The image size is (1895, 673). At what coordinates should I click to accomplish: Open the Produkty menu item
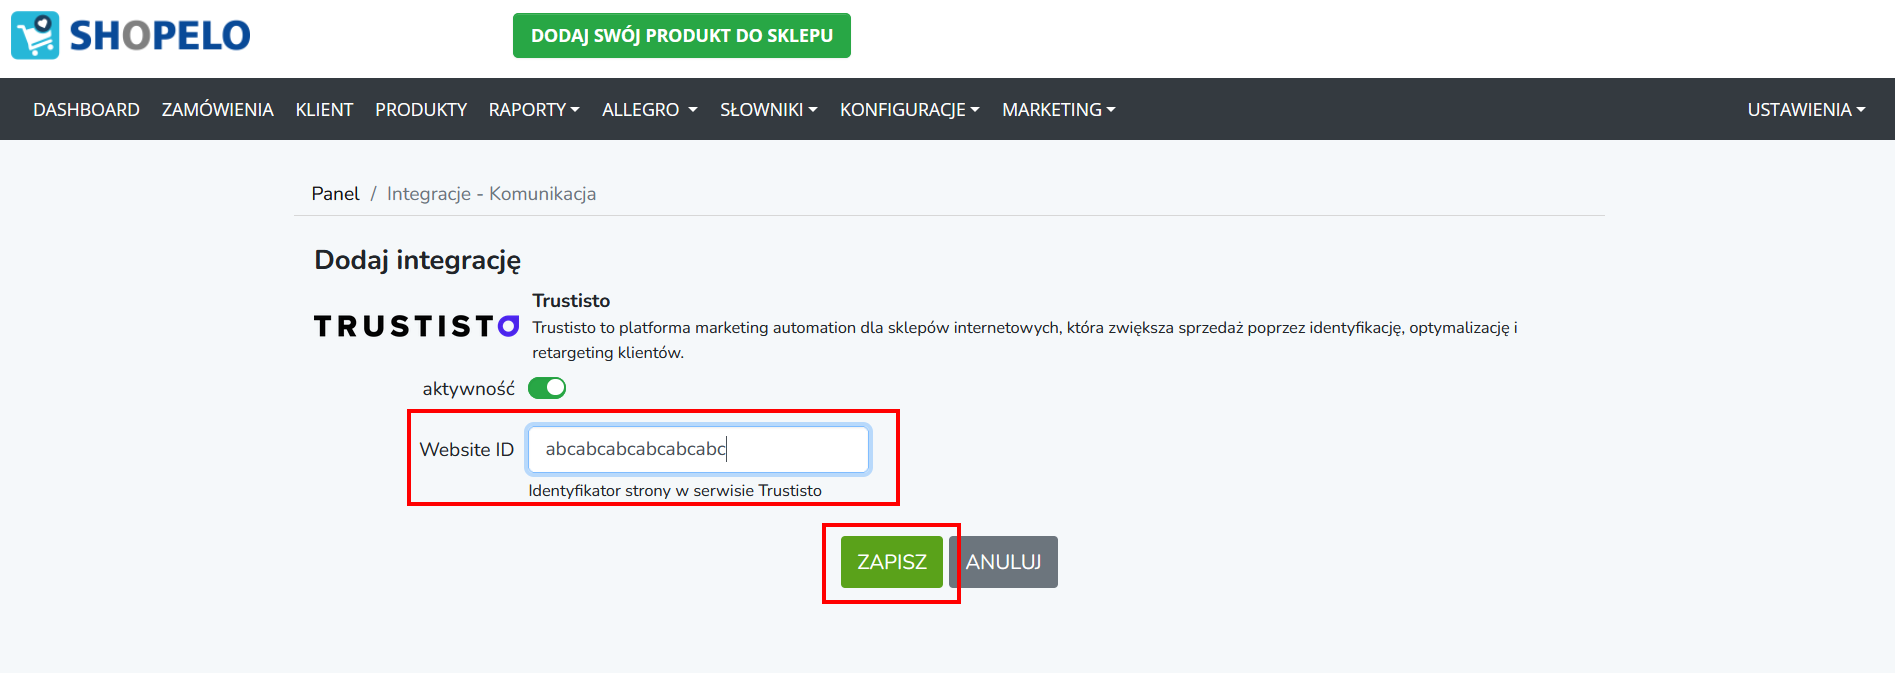(x=421, y=110)
